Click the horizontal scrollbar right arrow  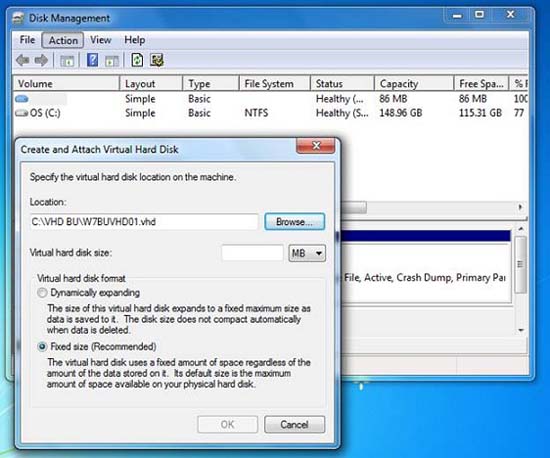pos(521,207)
